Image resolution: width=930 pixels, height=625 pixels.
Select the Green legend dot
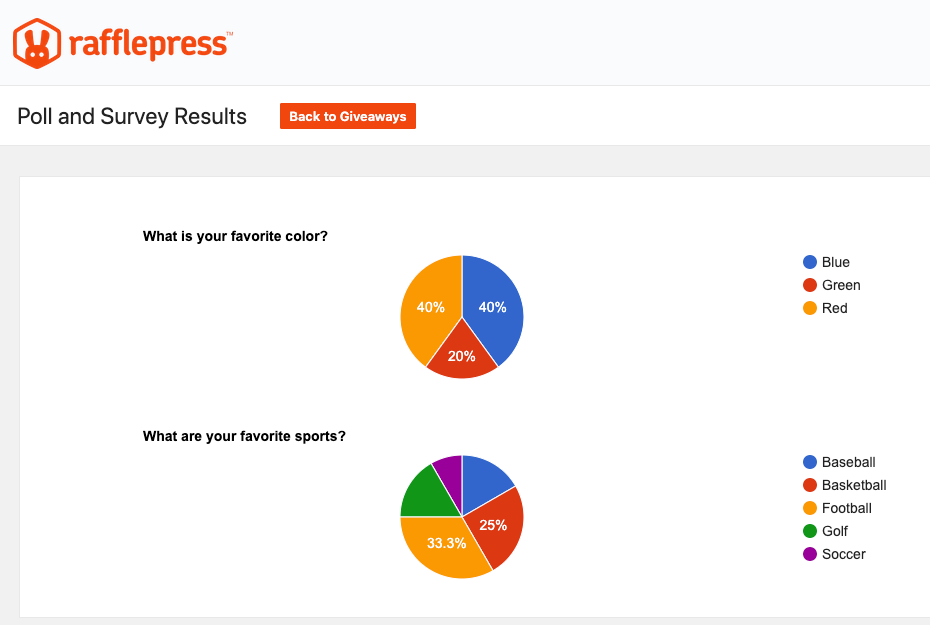click(810, 285)
